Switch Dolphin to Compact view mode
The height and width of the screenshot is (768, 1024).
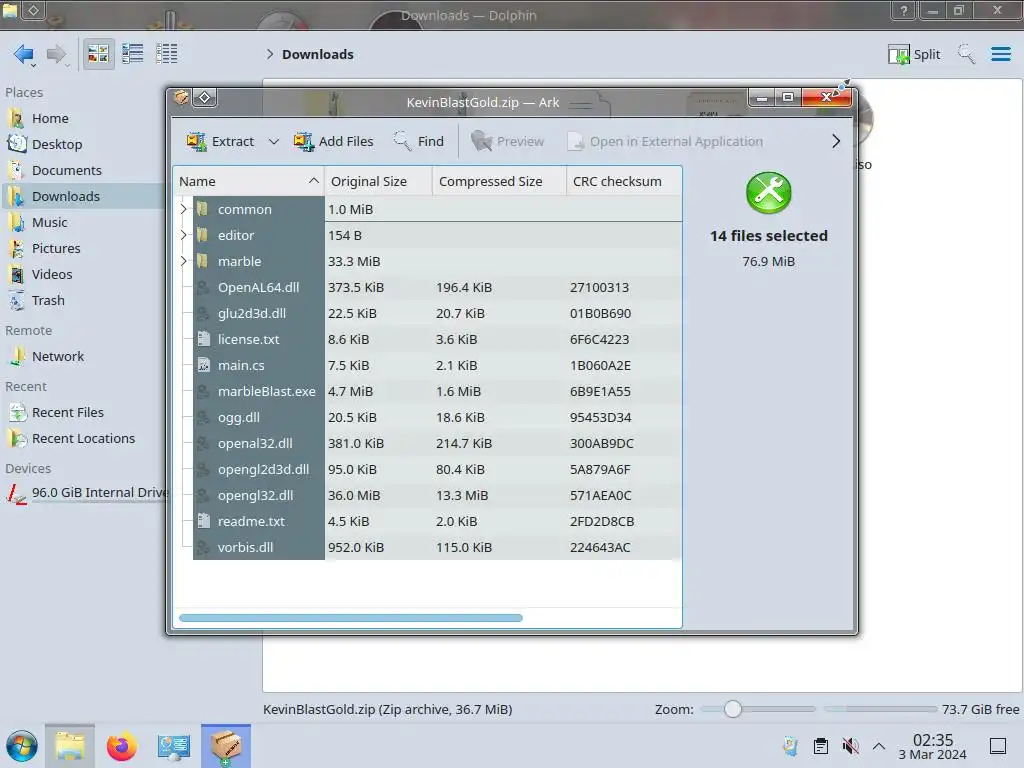[x=133, y=54]
